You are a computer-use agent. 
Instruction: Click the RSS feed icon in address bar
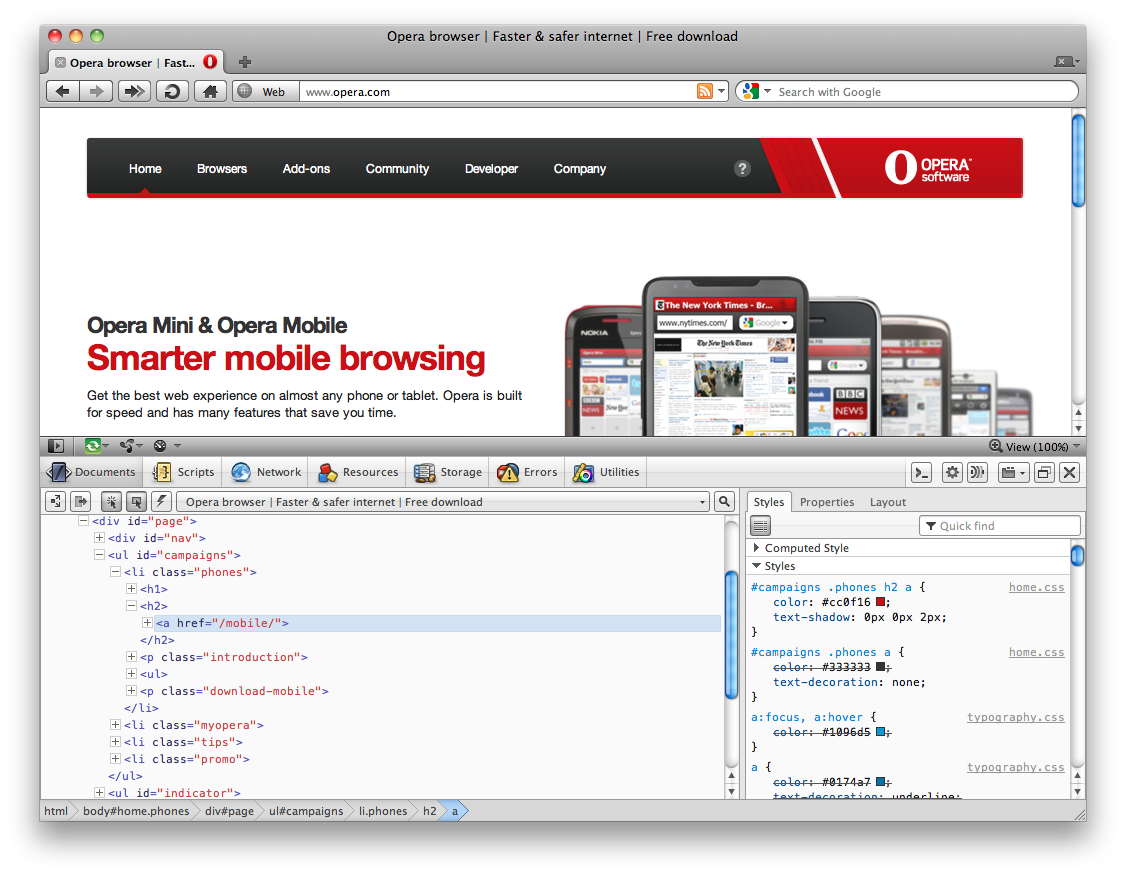point(706,92)
